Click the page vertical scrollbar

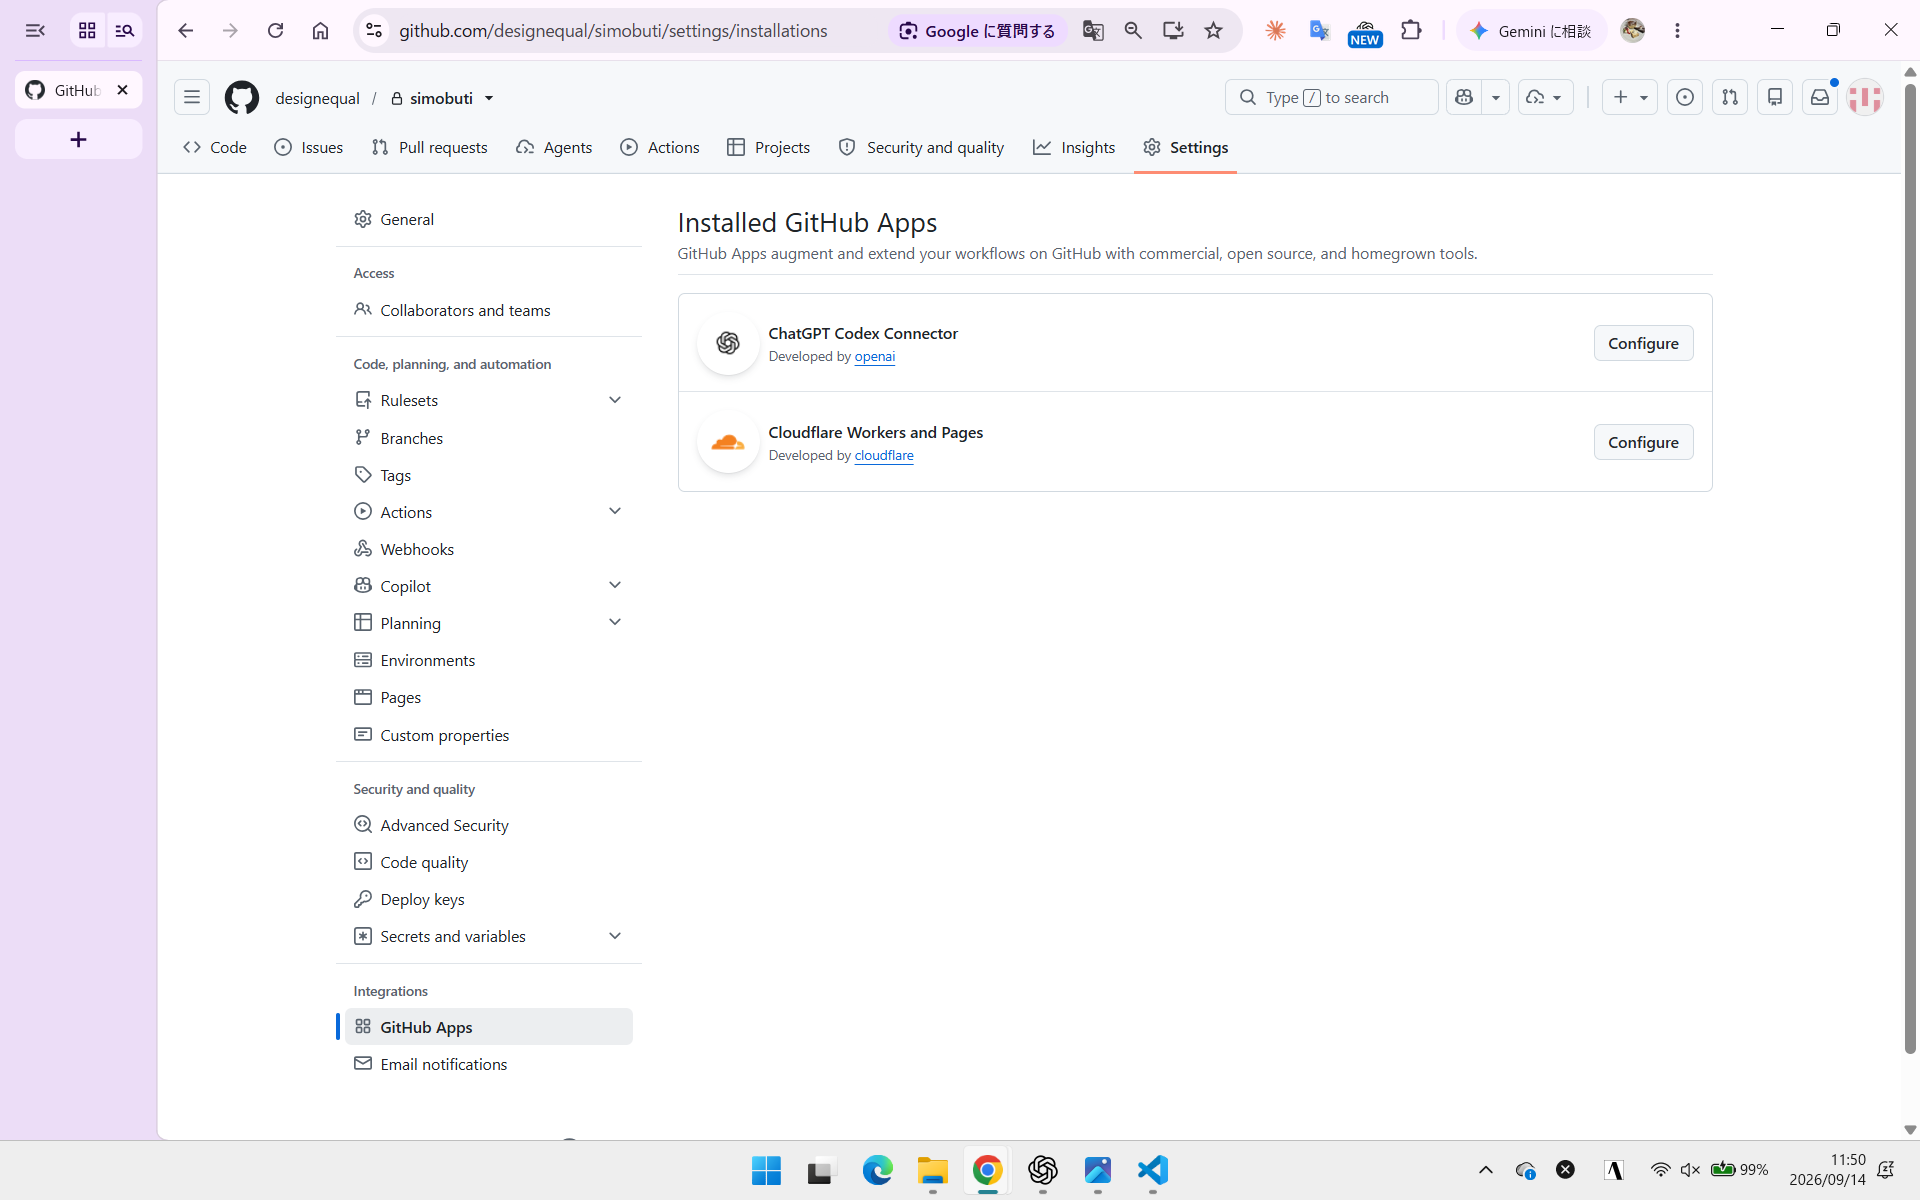pos(1910,570)
